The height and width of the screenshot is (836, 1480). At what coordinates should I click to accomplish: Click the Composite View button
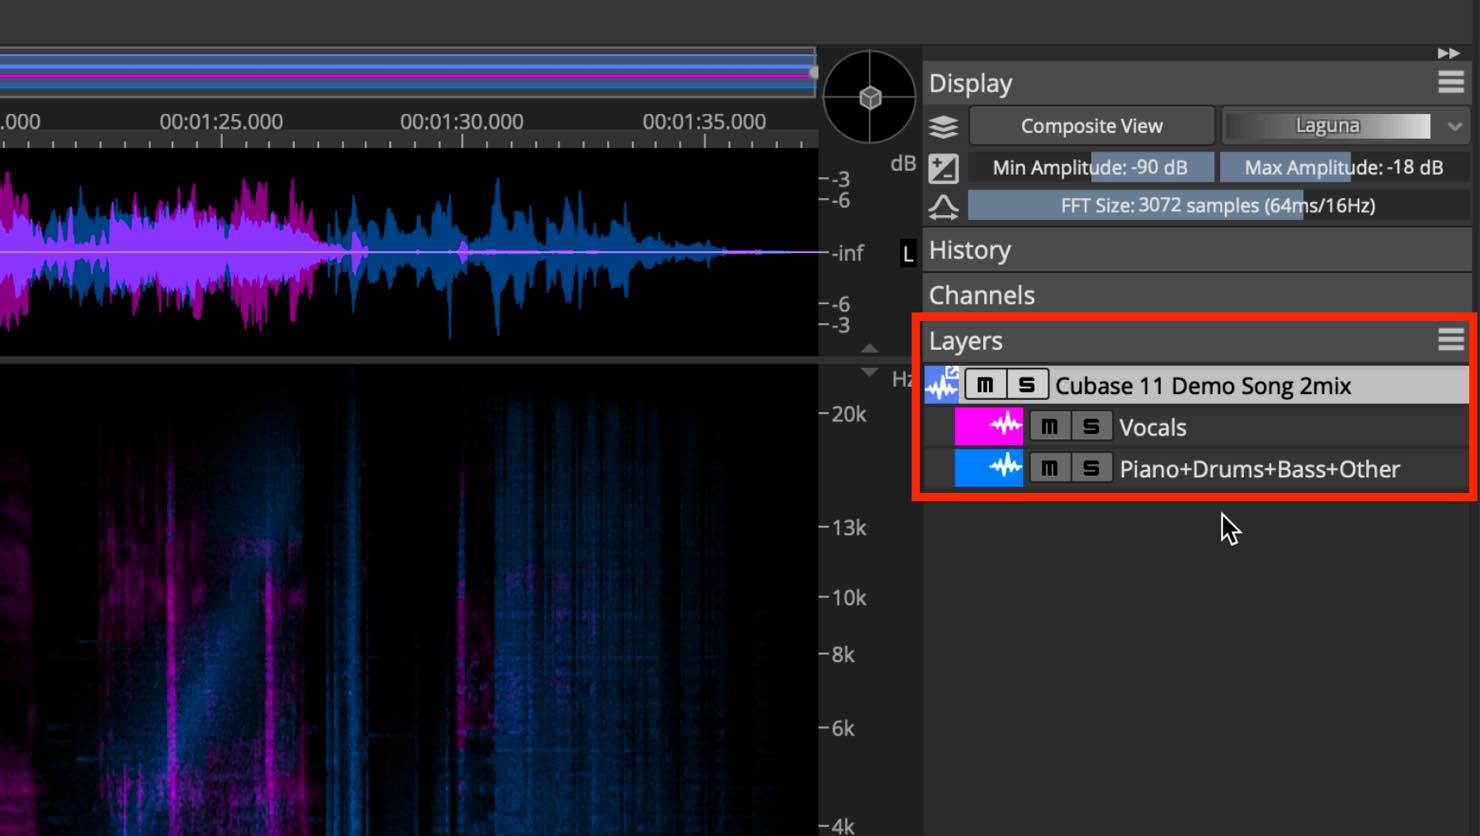point(1092,126)
